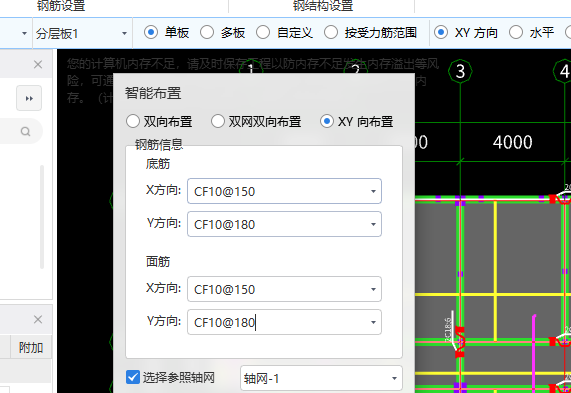Toggle the 选择参照轴网 checkbox
Screen dimensions: 571x393
133,377
